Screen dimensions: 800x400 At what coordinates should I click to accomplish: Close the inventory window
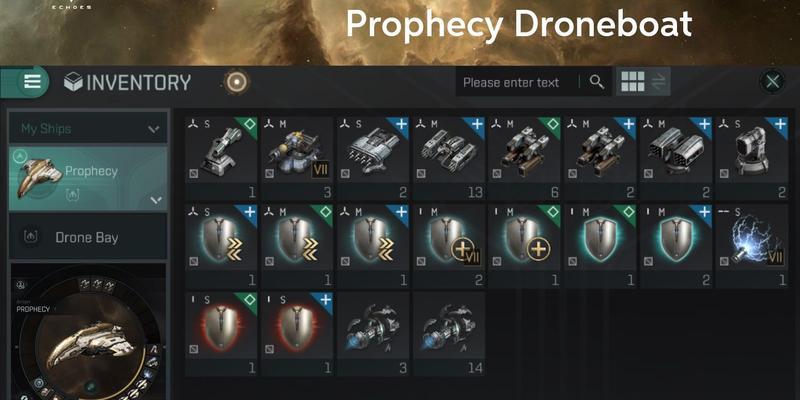[772, 82]
